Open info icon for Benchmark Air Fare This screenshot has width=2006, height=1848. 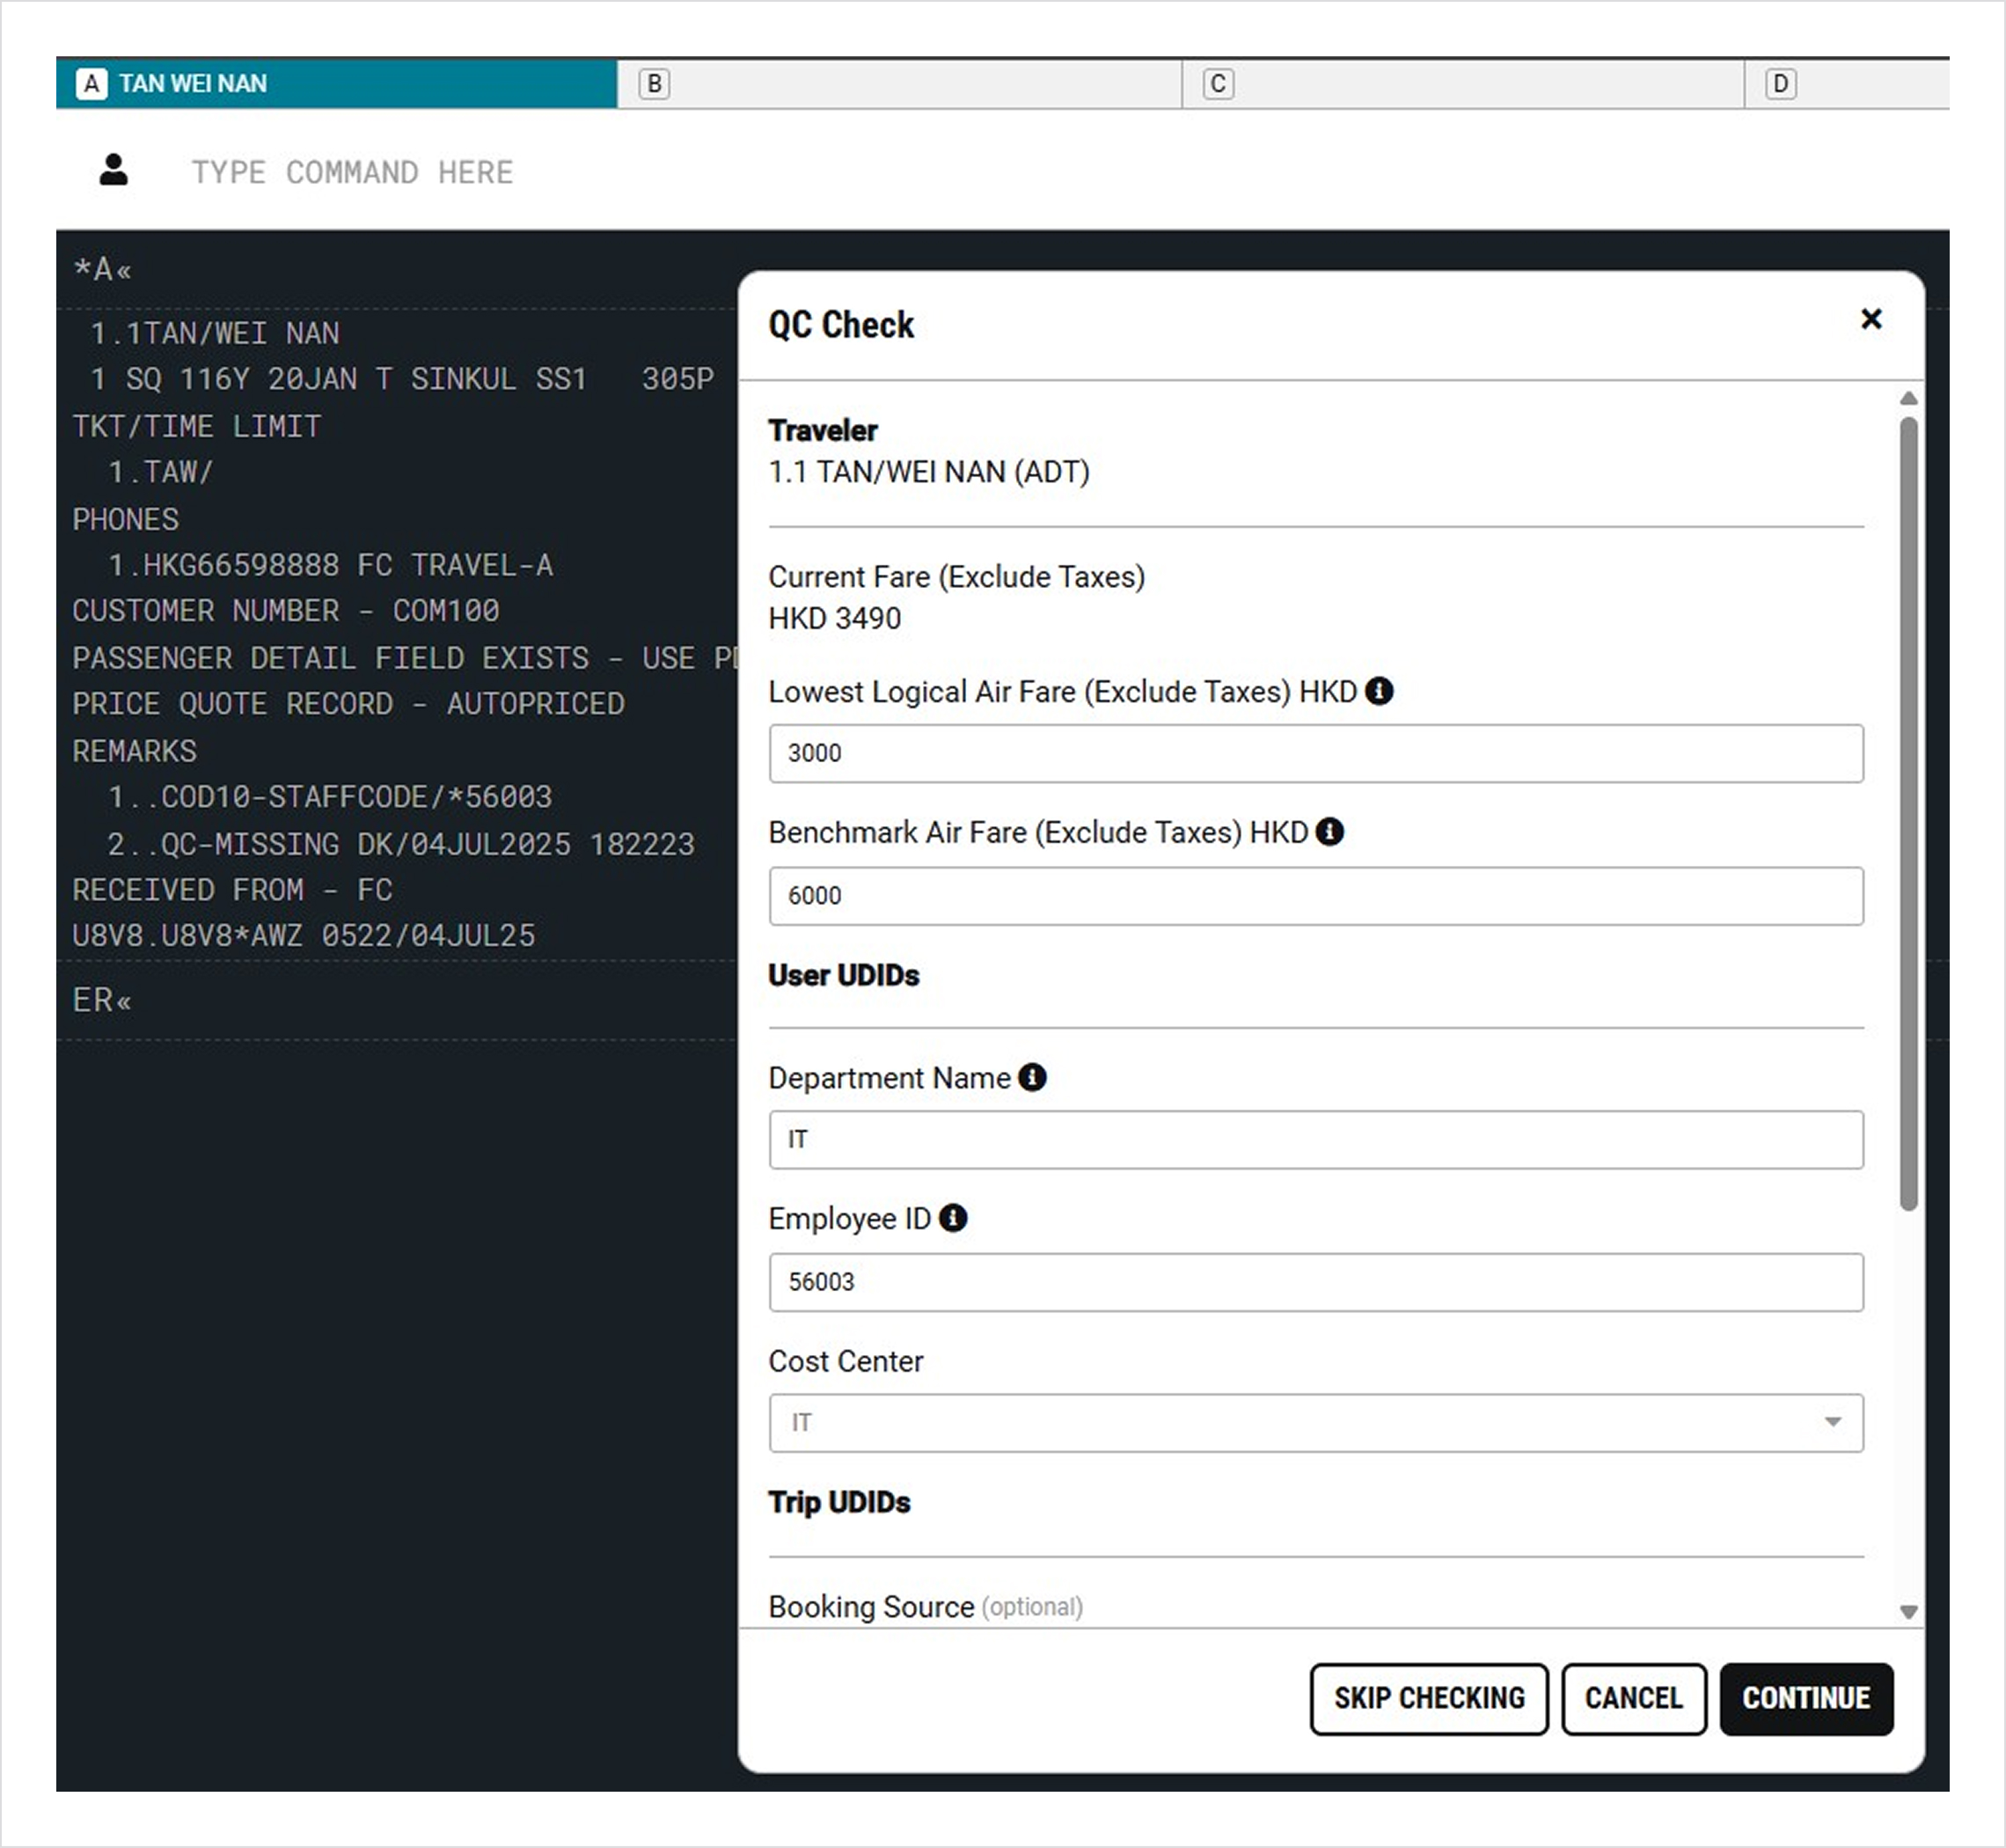point(1330,832)
